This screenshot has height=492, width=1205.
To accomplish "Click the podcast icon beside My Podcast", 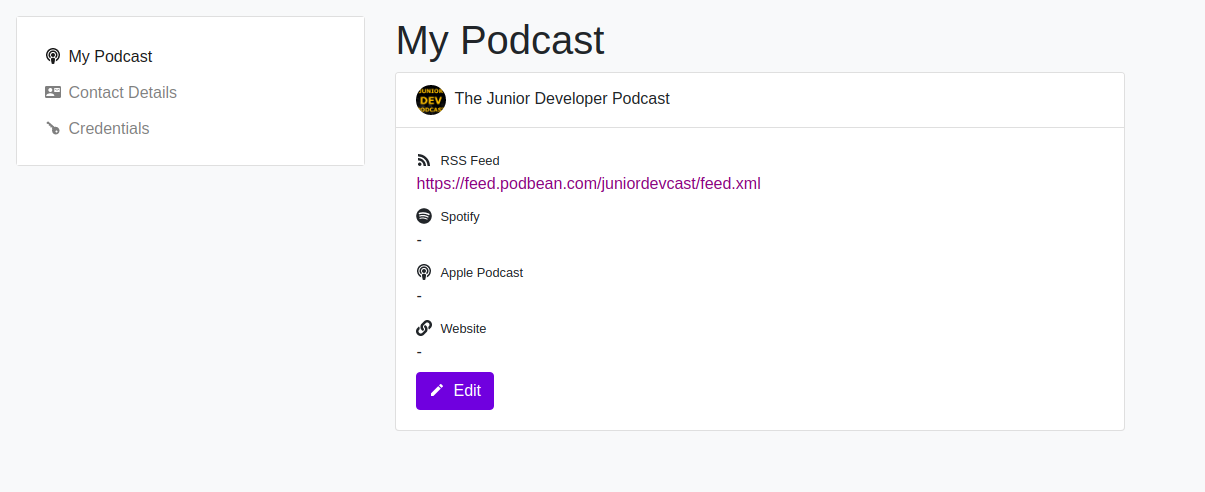I will (53, 56).
